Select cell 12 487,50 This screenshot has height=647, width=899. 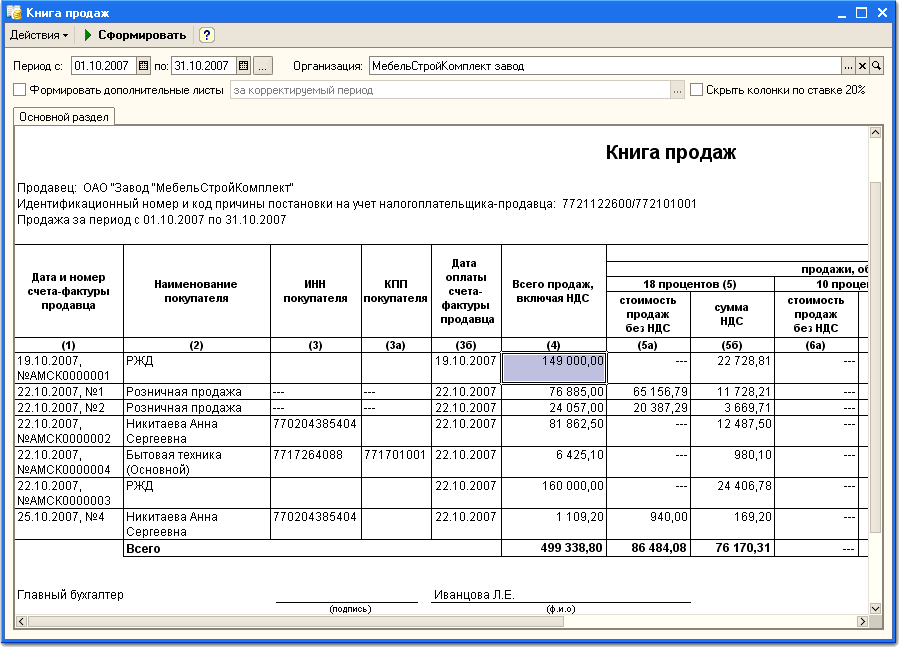click(733, 431)
